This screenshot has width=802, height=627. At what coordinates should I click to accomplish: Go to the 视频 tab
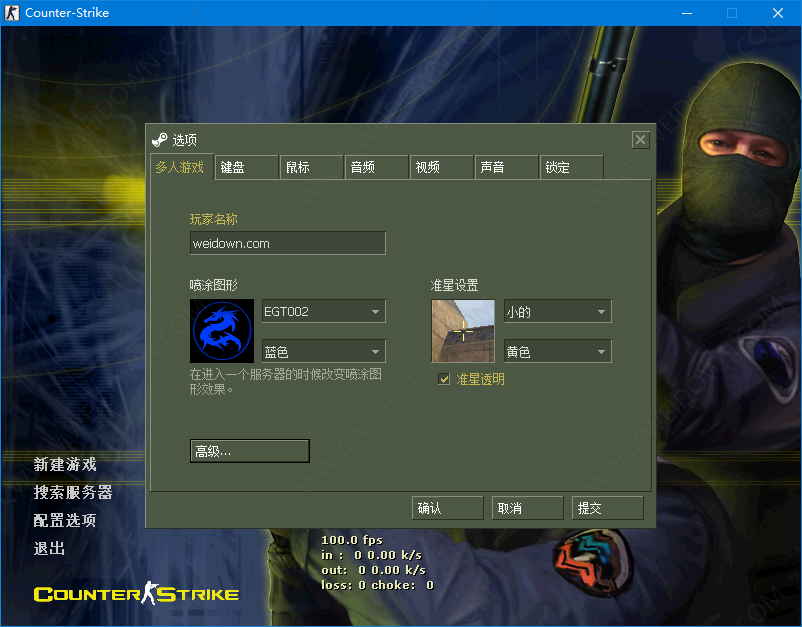pos(441,168)
